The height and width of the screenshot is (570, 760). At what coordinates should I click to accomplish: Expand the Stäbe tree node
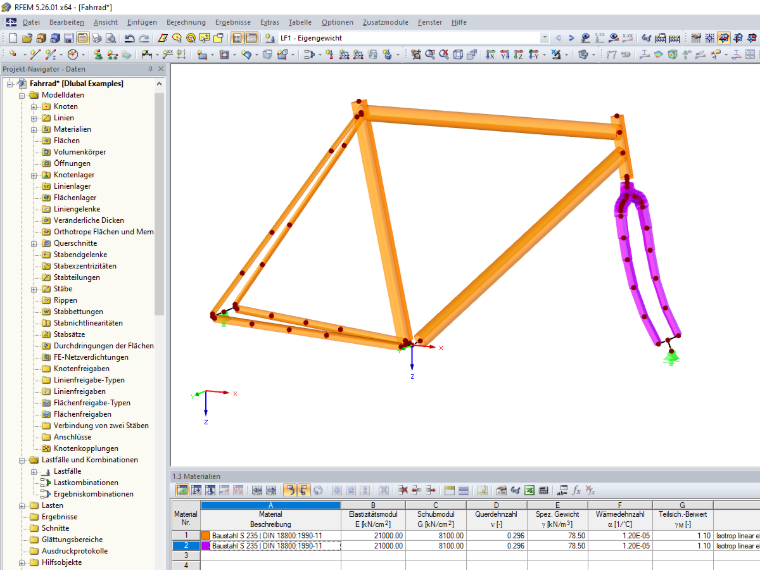coord(34,289)
